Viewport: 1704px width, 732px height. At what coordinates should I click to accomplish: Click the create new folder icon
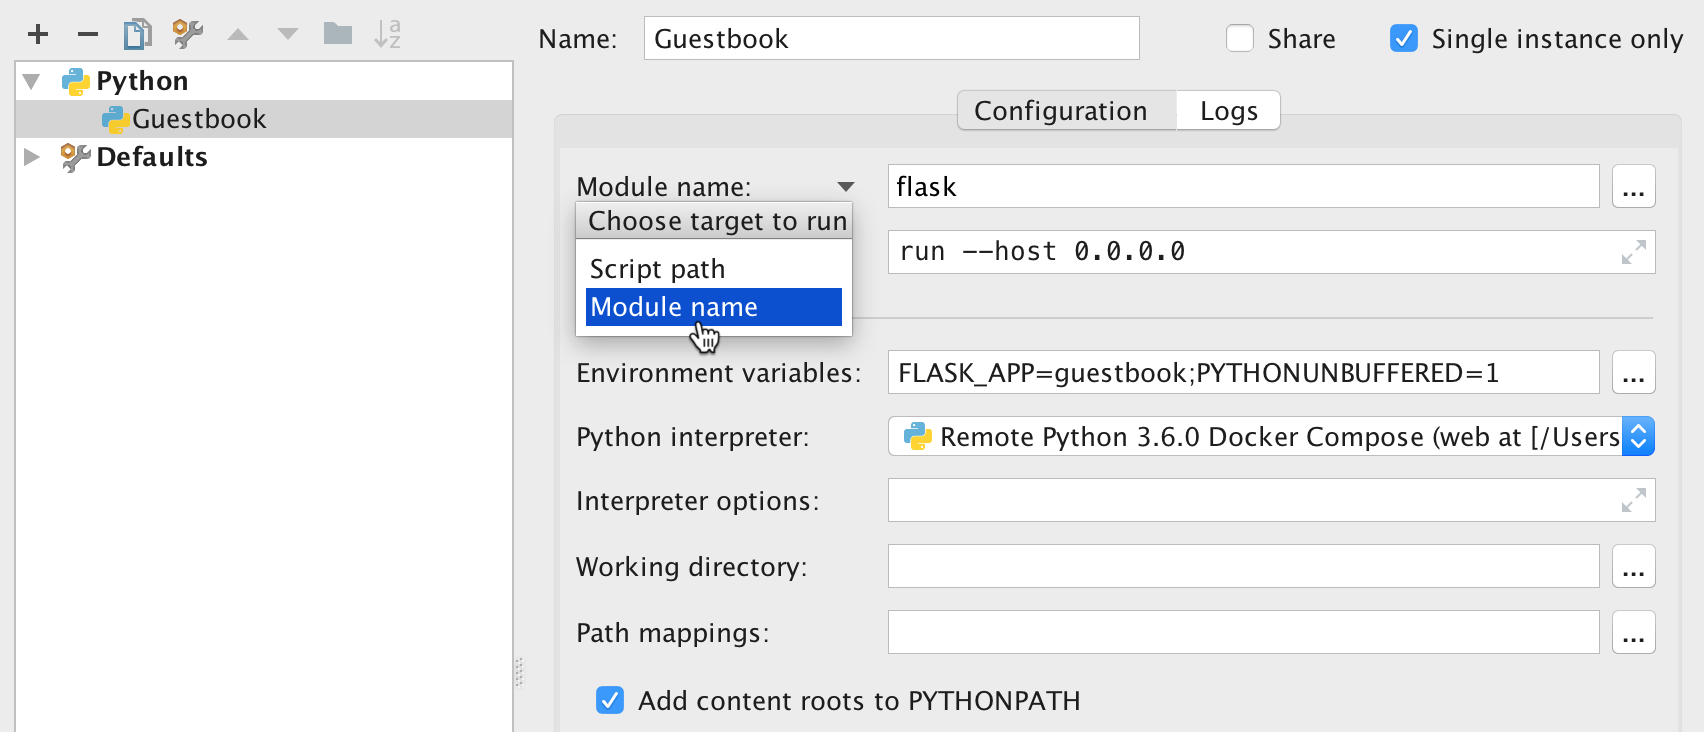coord(338,35)
